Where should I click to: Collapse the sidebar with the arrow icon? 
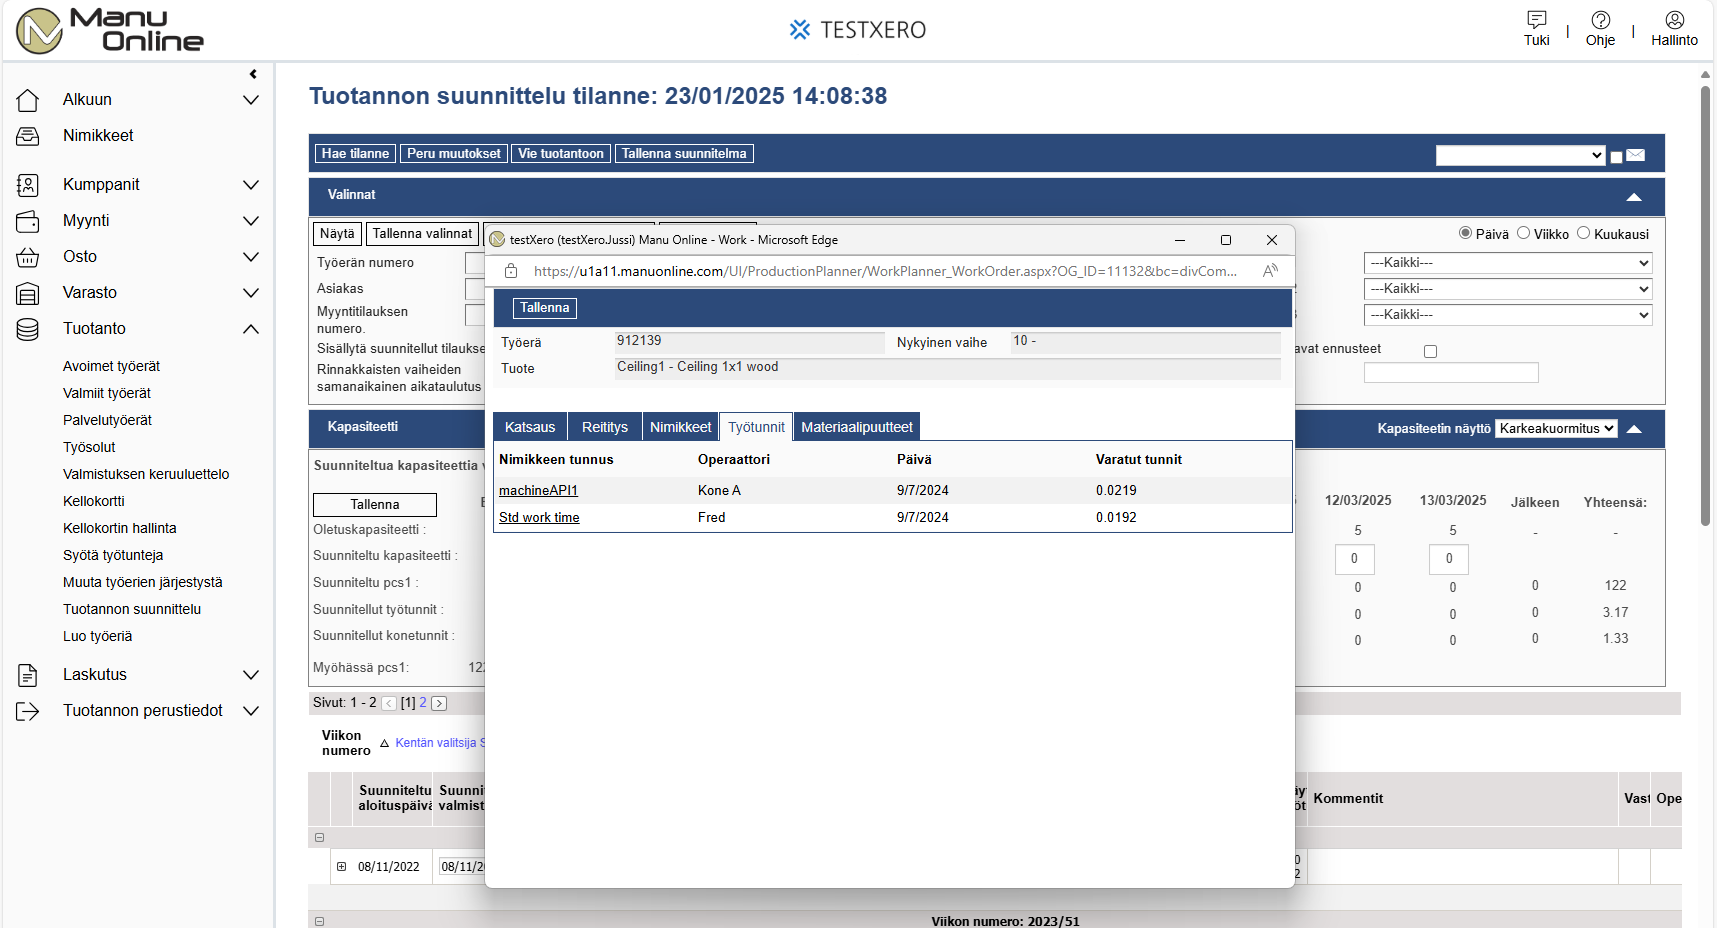point(253,74)
